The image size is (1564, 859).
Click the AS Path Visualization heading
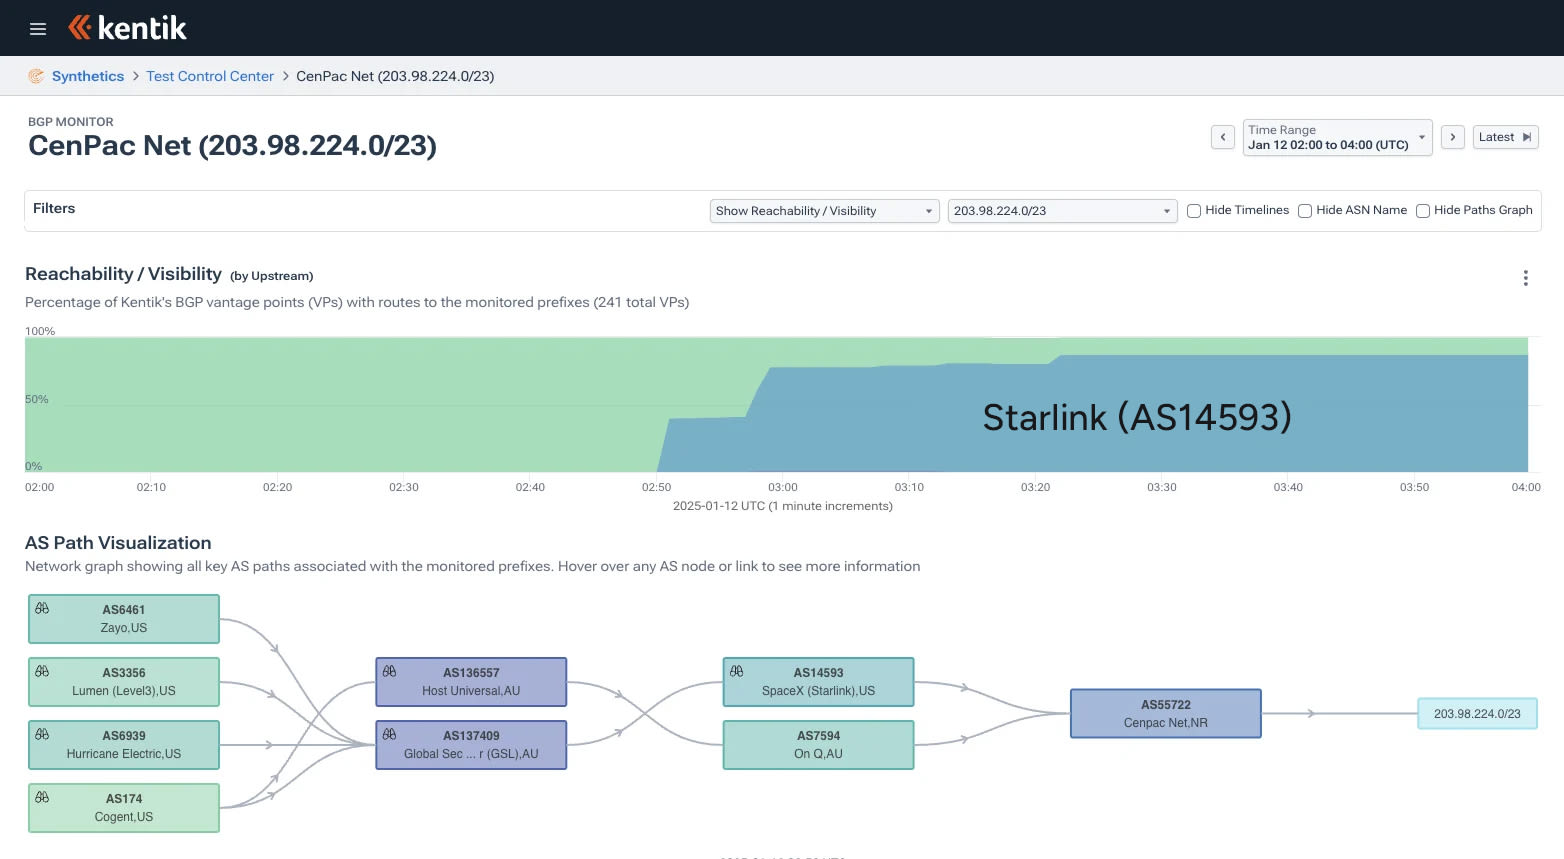coord(118,543)
